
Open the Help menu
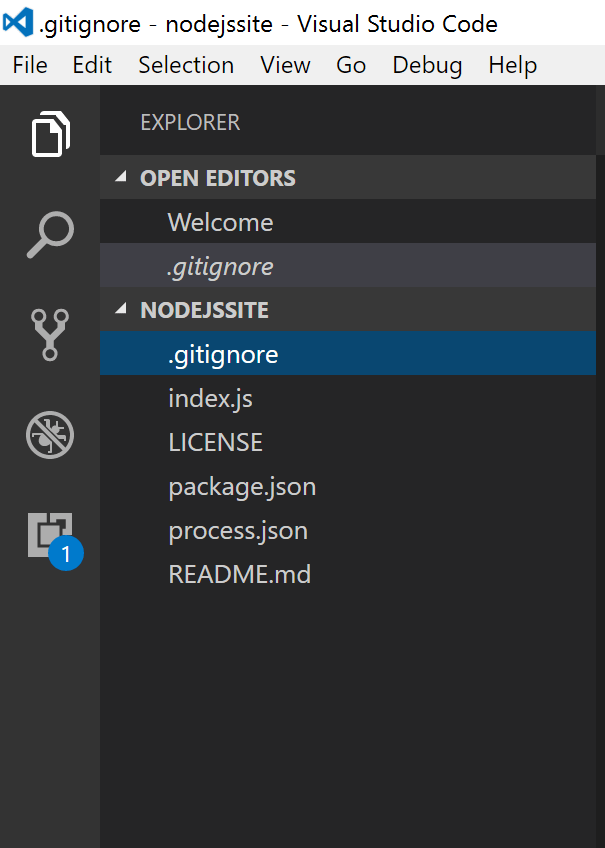pos(513,65)
